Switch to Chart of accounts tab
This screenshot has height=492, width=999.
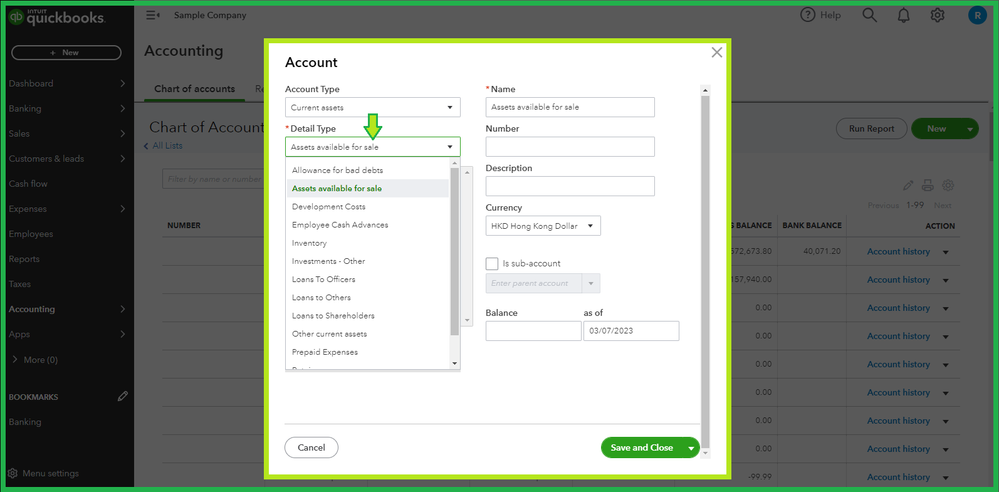[194, 89]
